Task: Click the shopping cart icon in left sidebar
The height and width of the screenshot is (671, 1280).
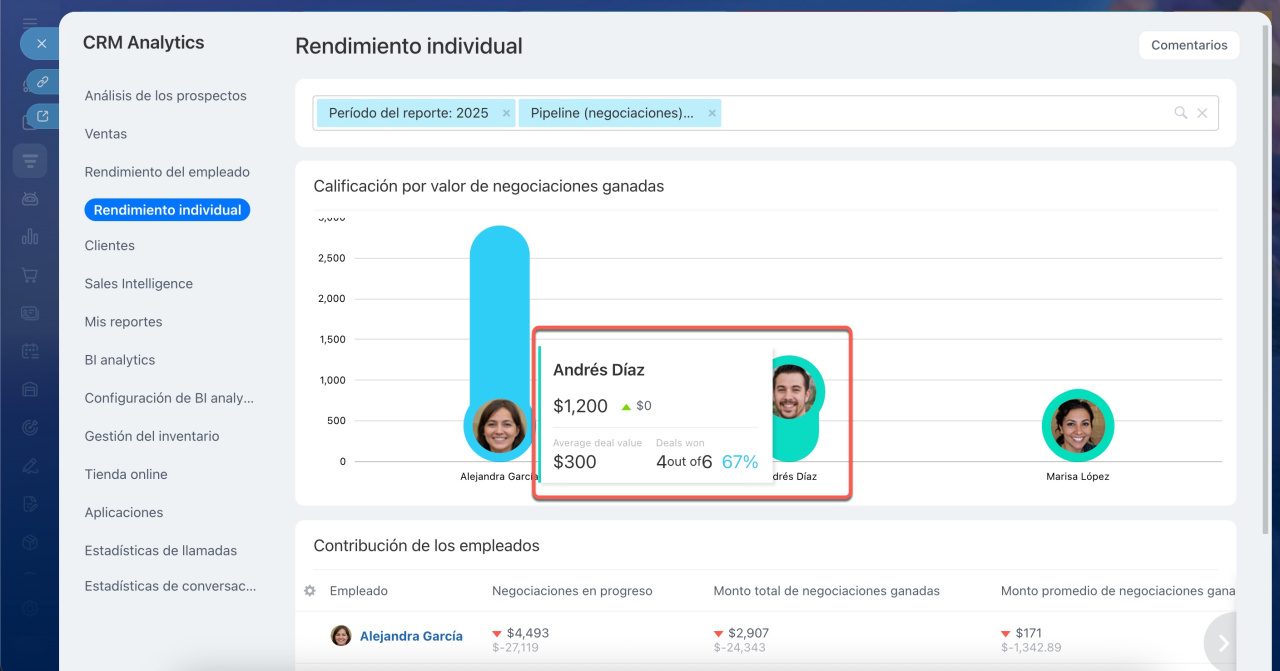Action: [30, 275]
